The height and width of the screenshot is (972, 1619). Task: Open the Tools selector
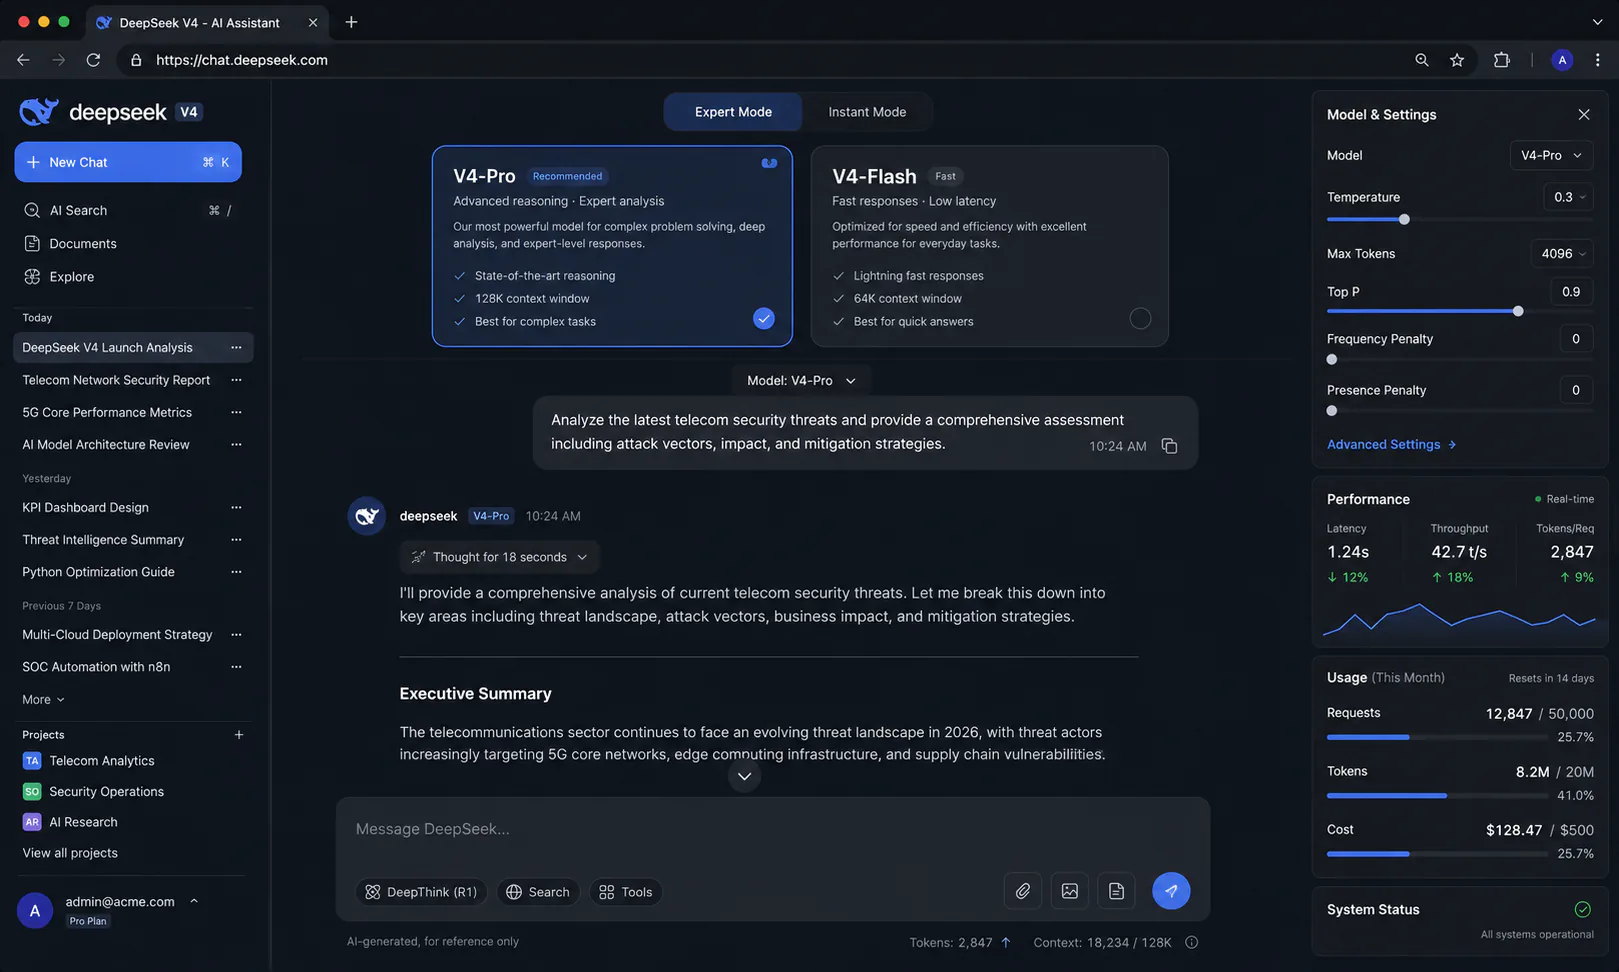pos(625,892)
